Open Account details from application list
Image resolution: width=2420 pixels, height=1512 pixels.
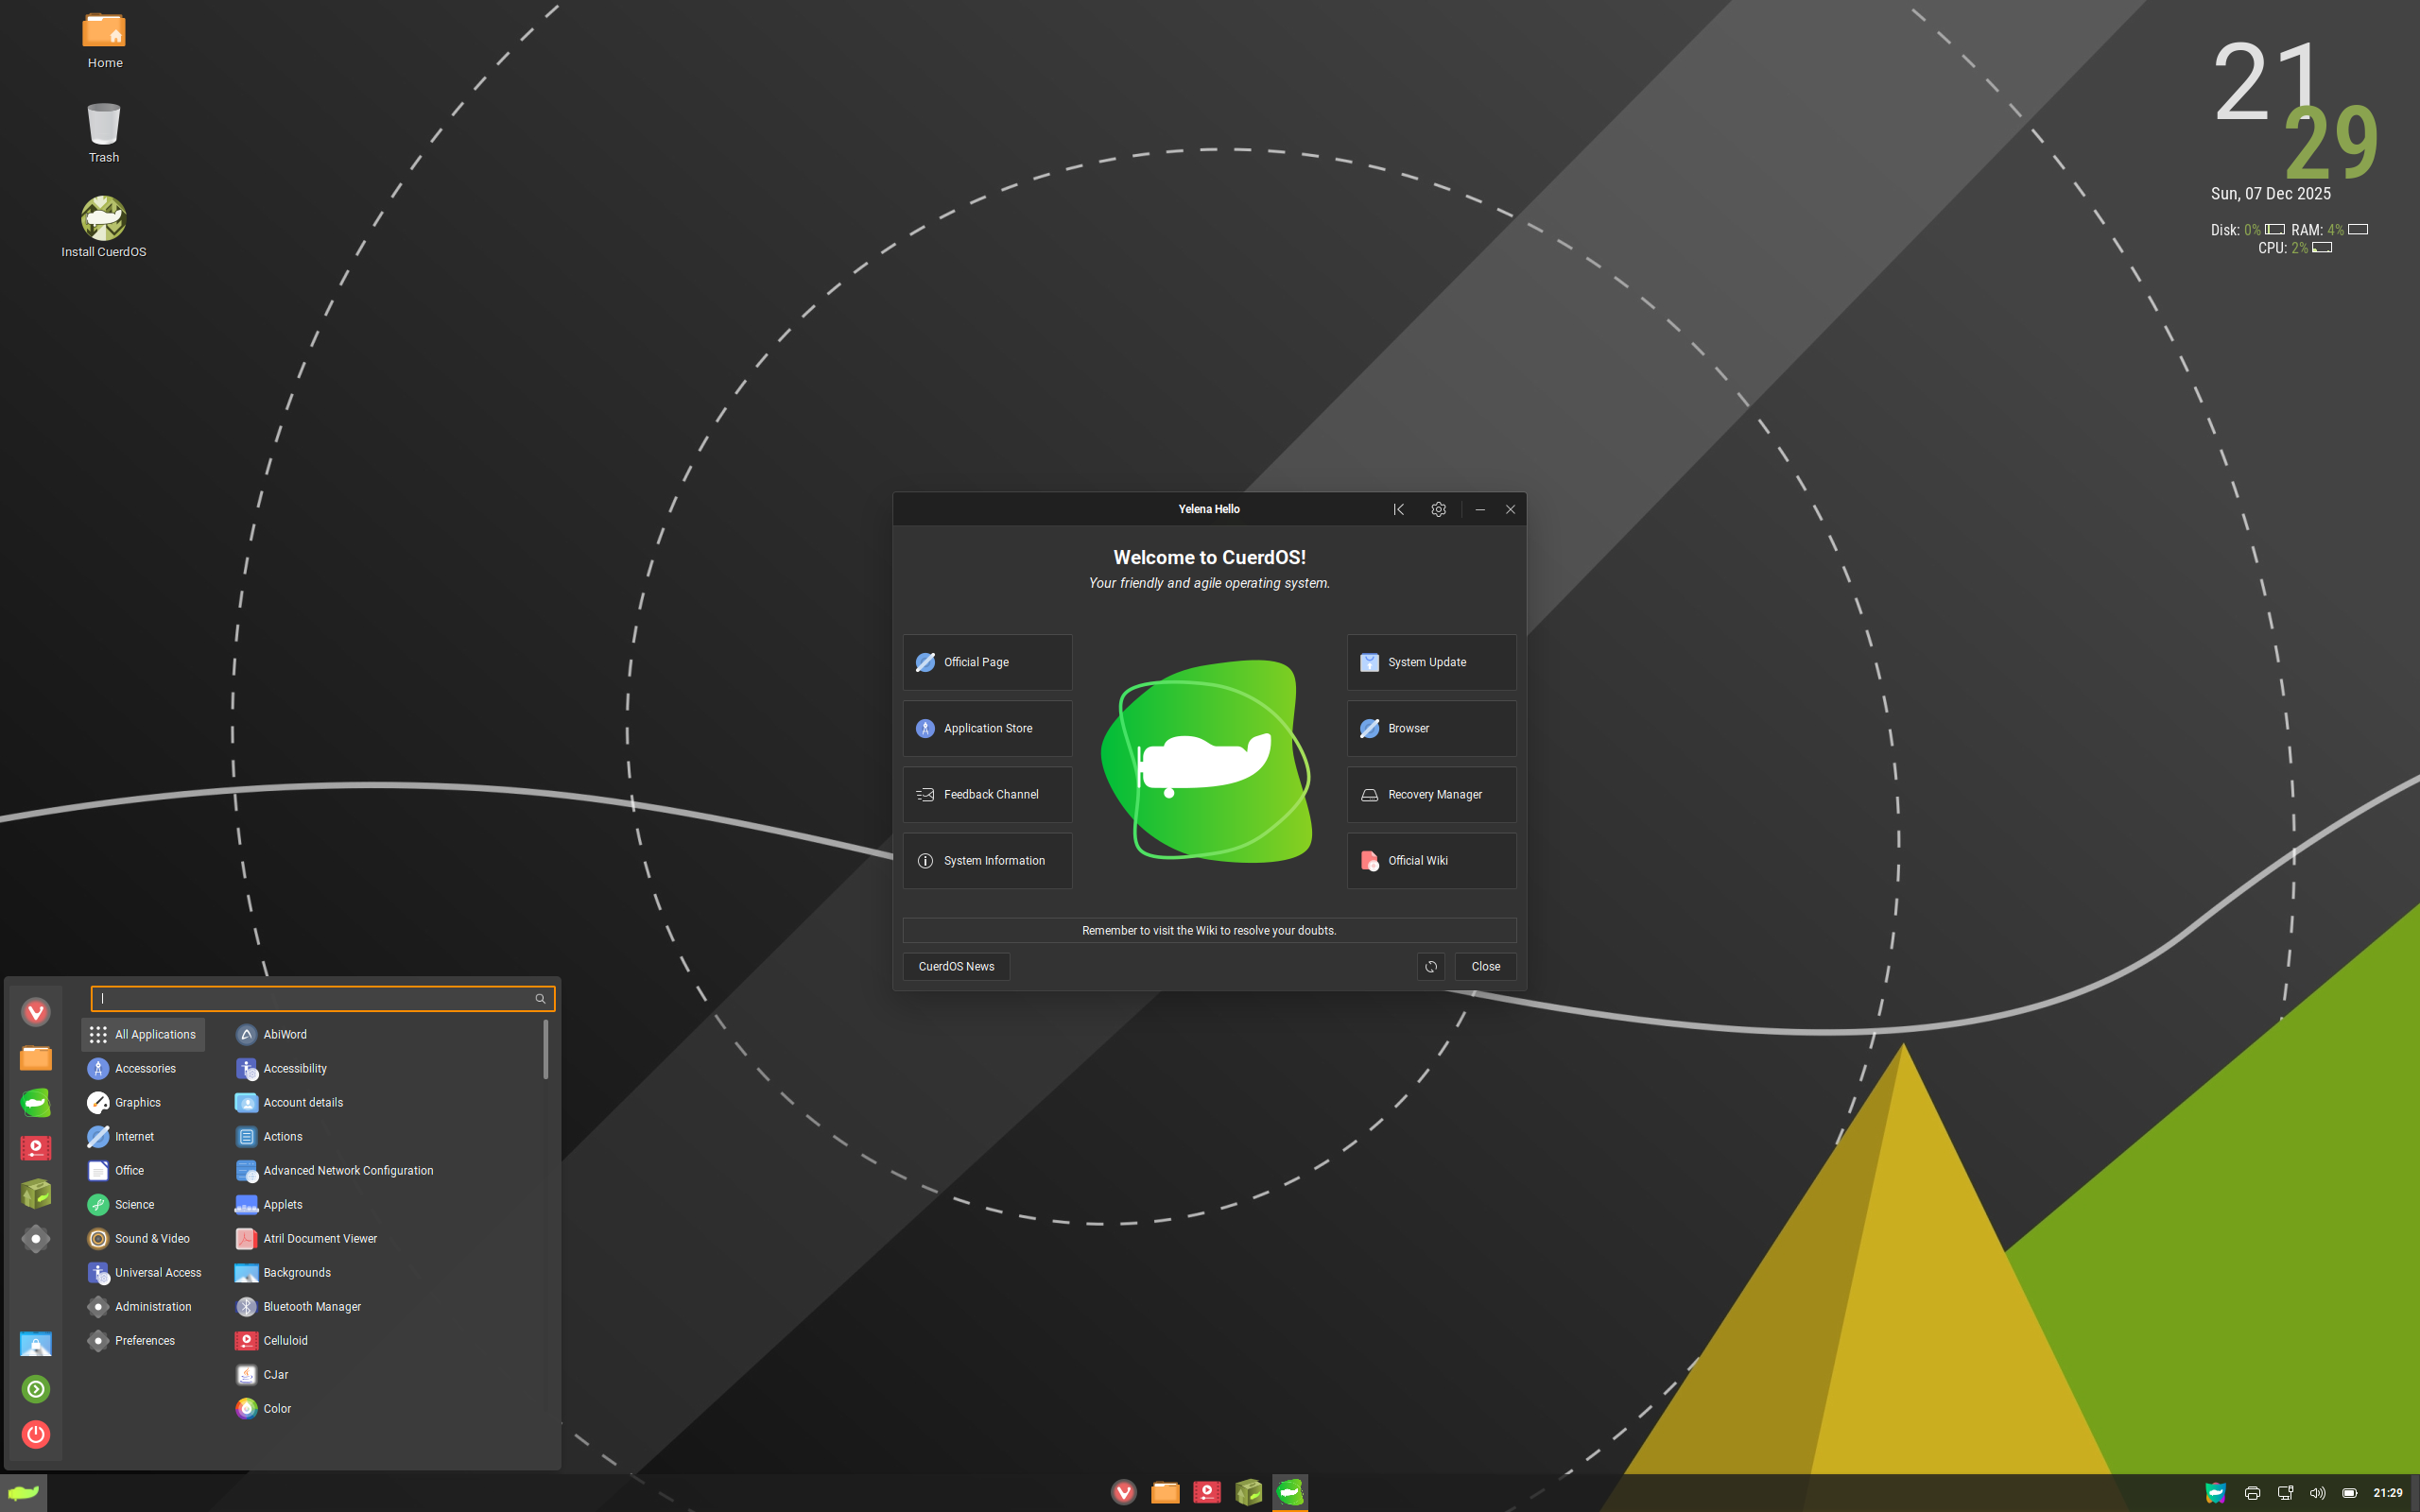388,1103
